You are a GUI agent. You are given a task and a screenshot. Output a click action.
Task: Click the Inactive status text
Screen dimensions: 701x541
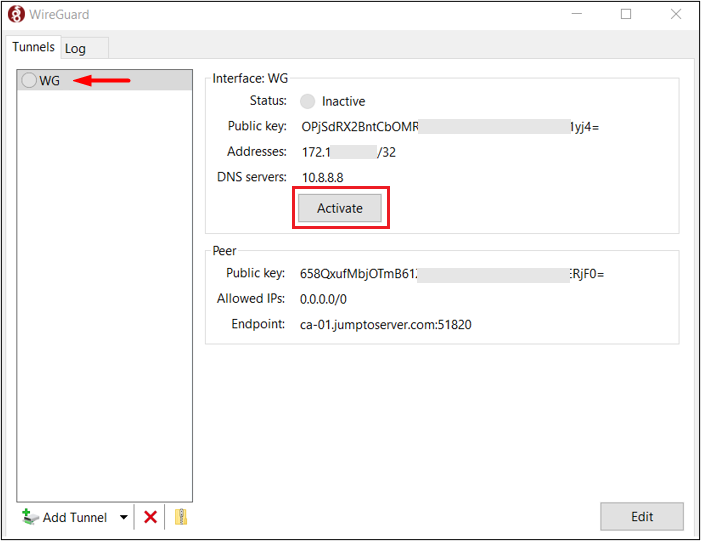click(x=343, y=101)
